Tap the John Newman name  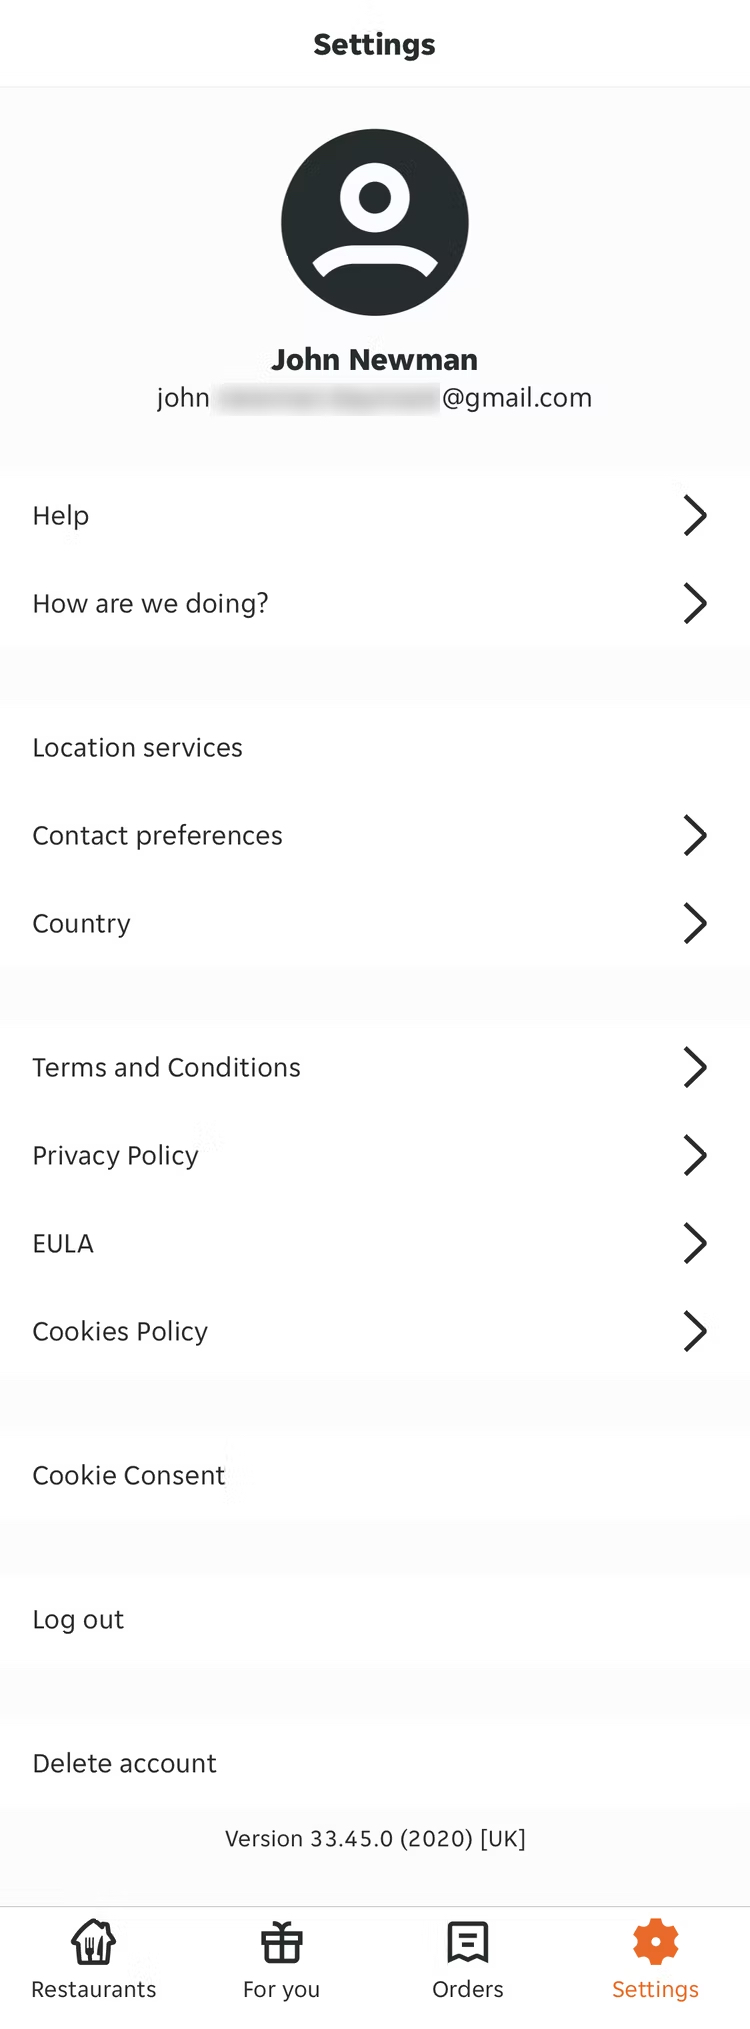(375, 360)
